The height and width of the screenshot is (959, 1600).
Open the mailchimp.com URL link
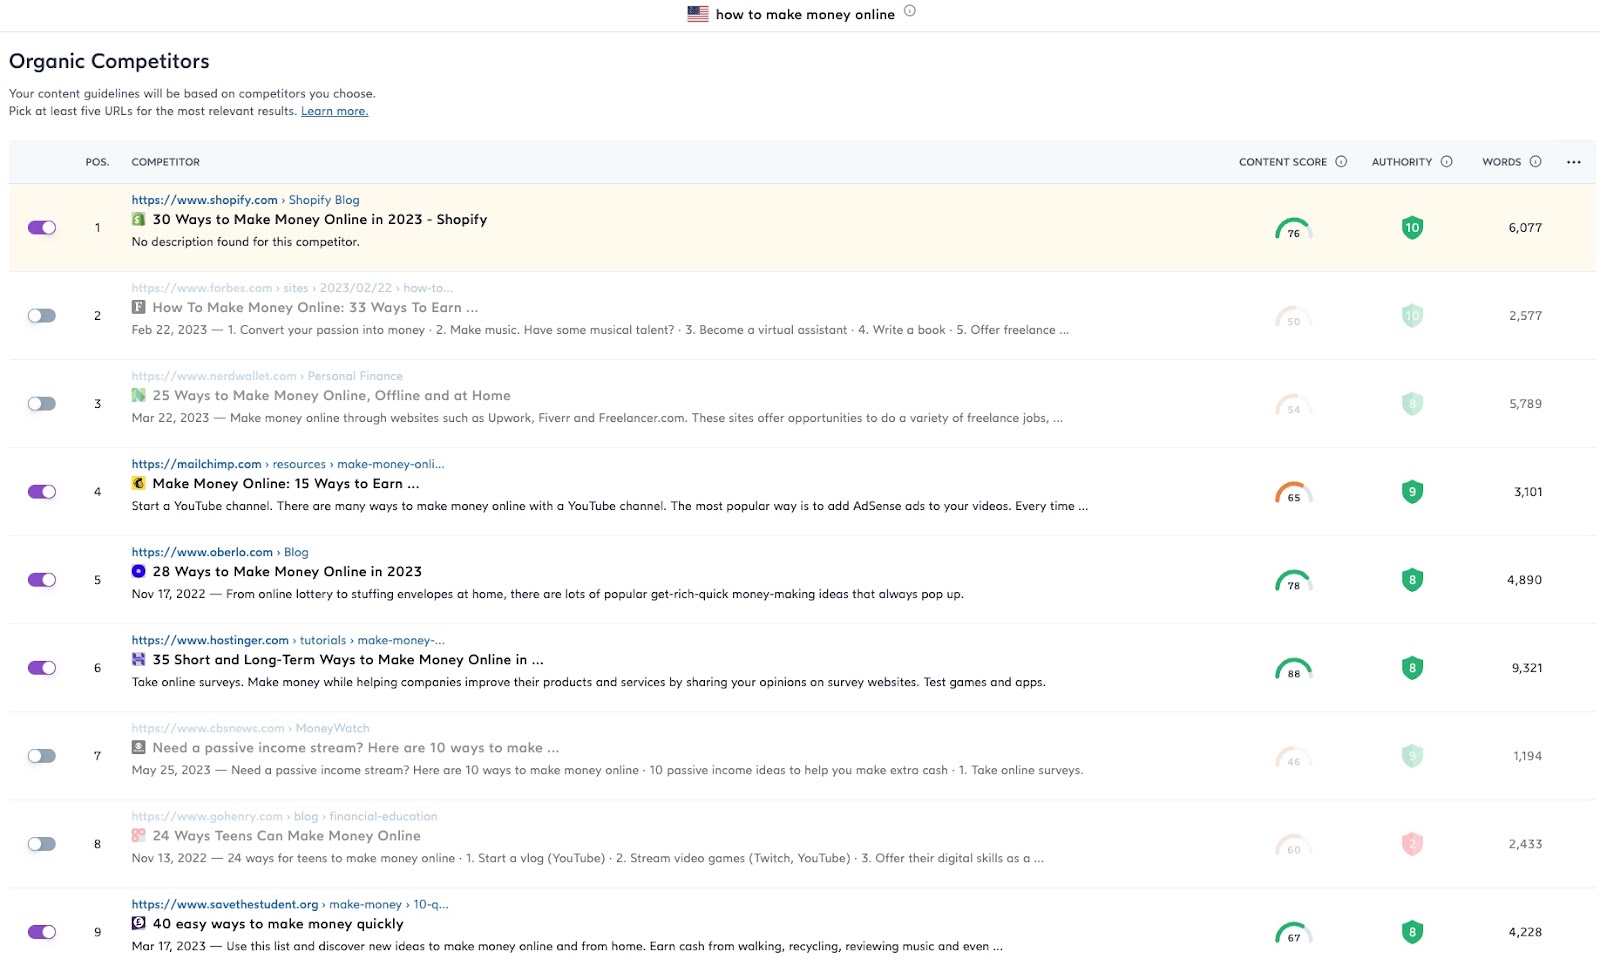pos(288,464)
